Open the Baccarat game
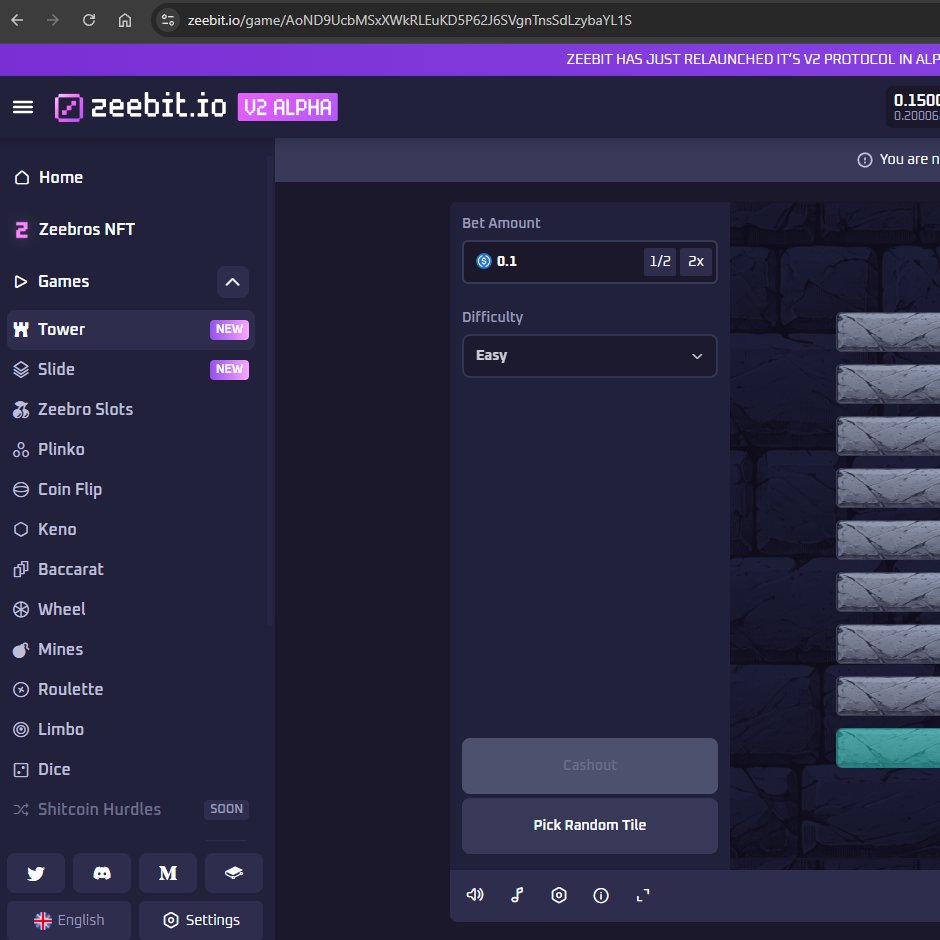This screenshot has width=940, height=940. click(131, 570)
